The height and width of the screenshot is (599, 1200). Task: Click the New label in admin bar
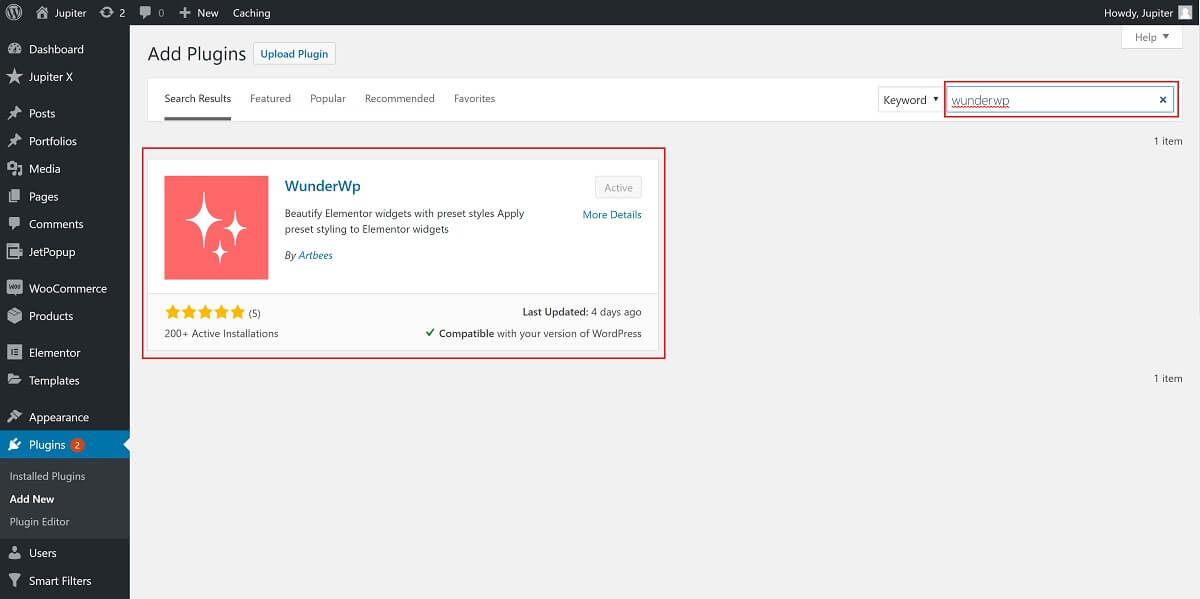[208, 13]
